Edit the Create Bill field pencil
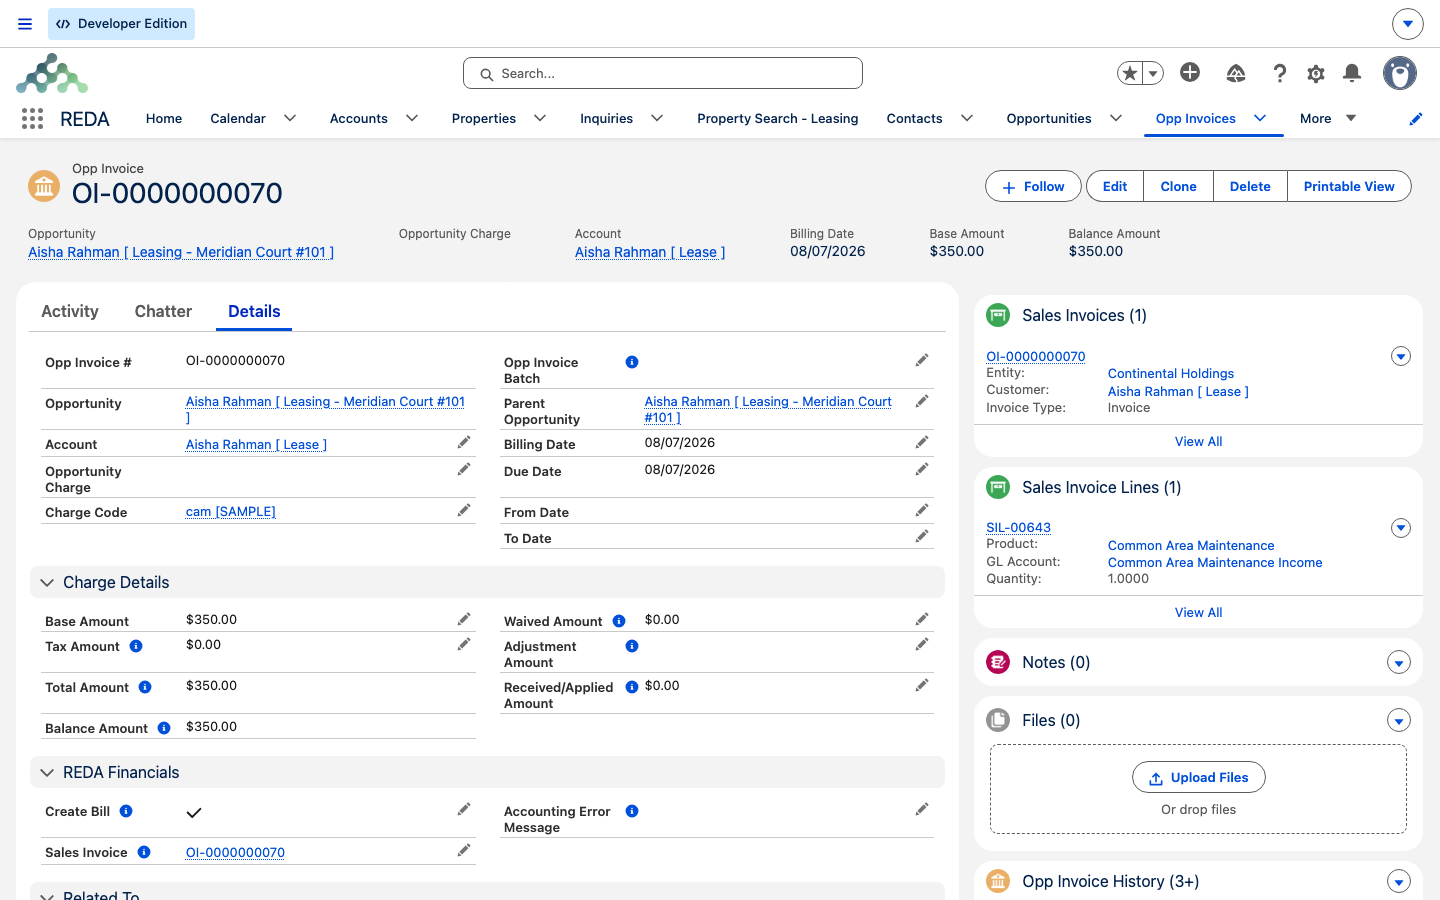 [464, 810]
